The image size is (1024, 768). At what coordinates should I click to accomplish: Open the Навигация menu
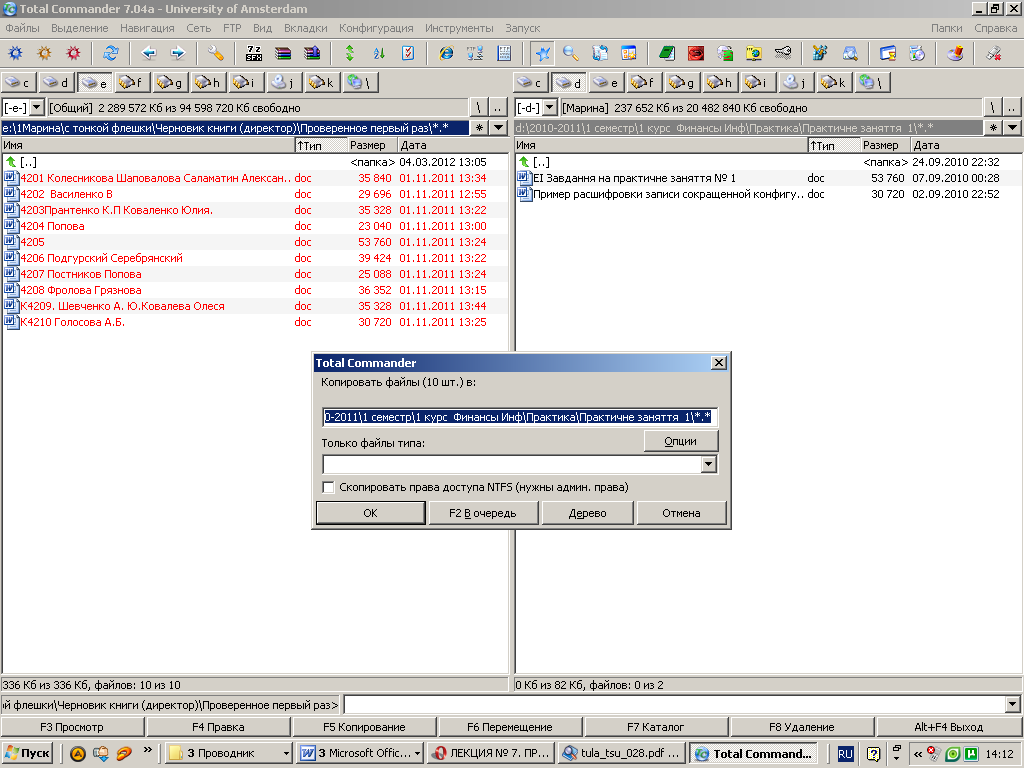tap(147, 28)
